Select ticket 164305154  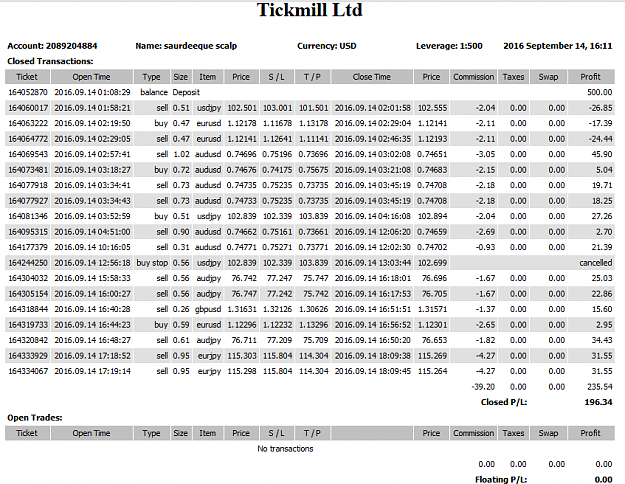pyautogui.click(x=28, y=294)
